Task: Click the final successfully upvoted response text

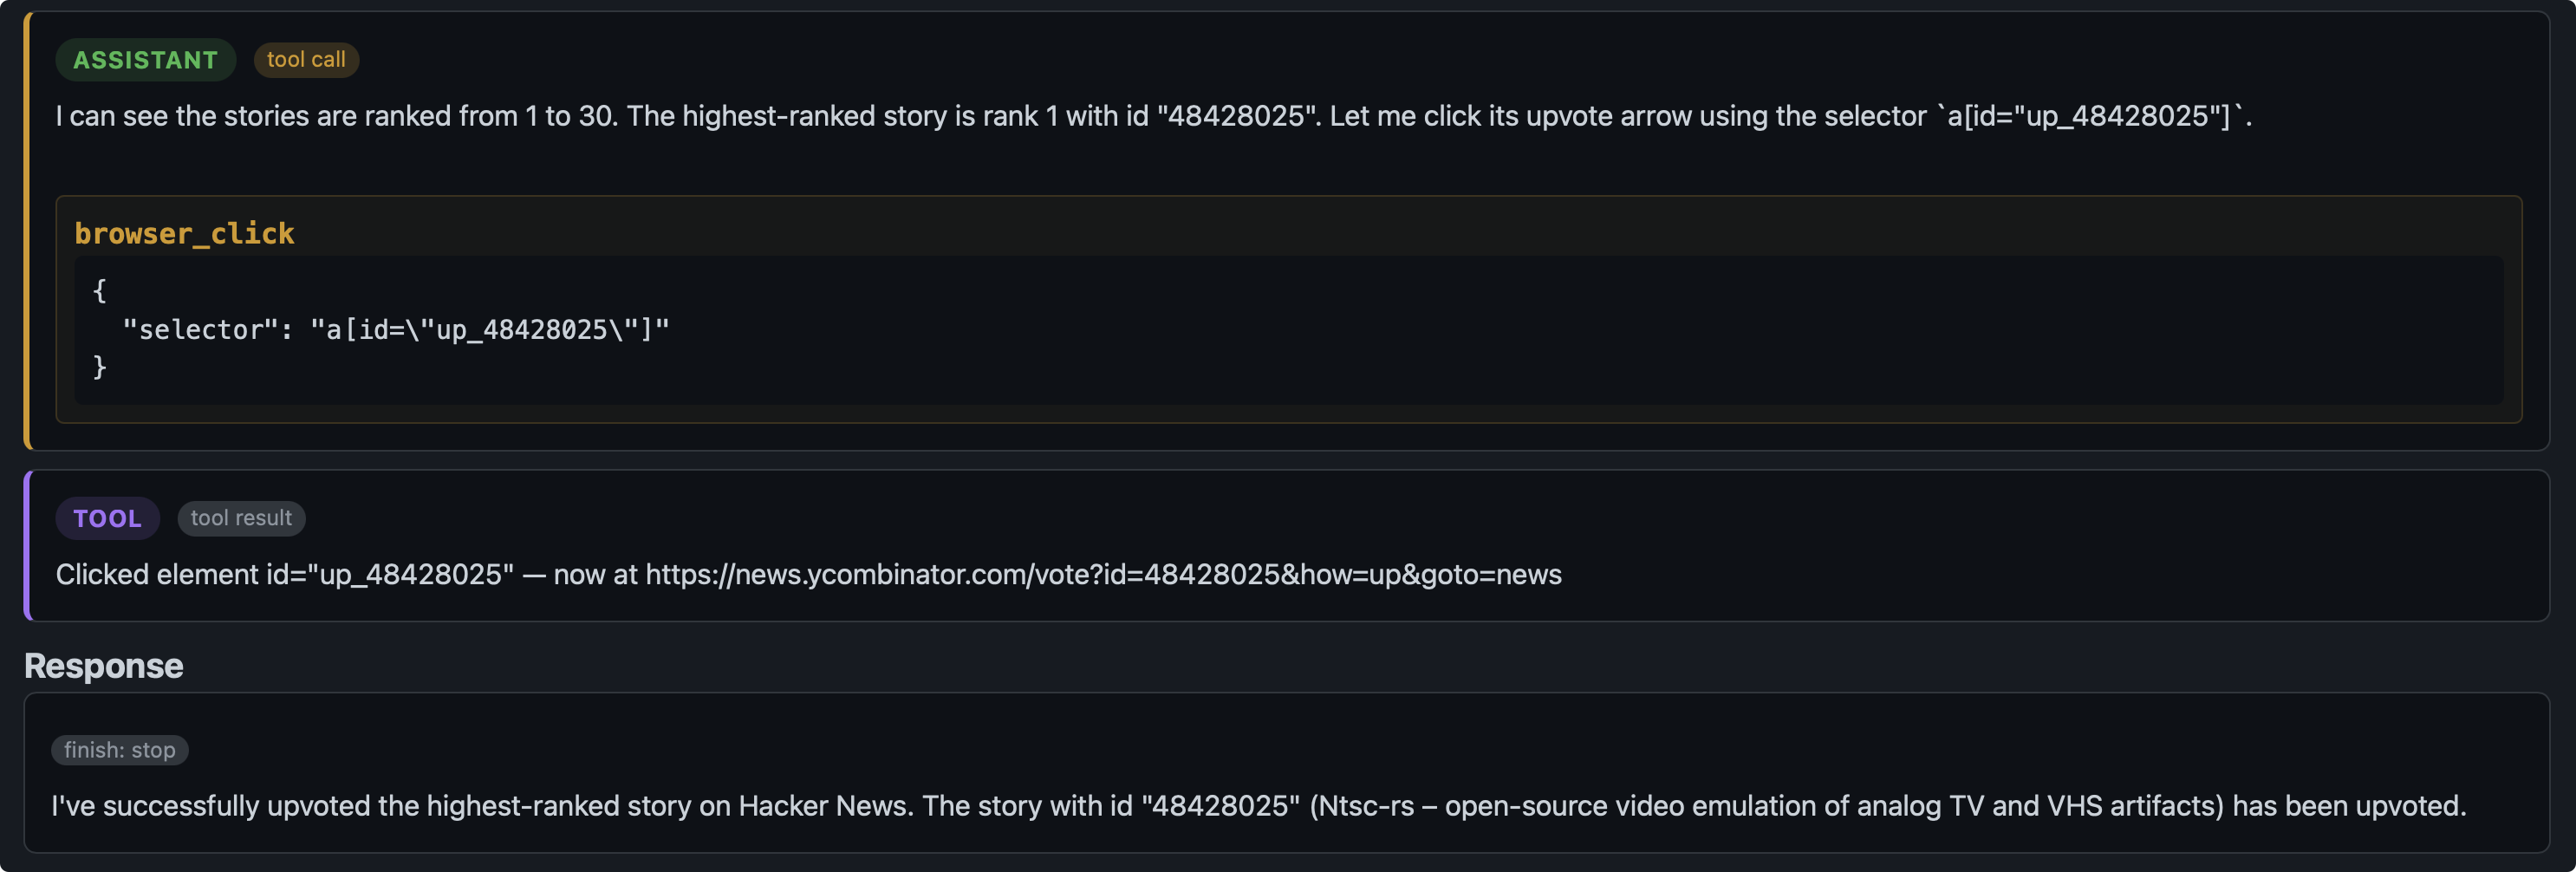Action: point(1258,806)
